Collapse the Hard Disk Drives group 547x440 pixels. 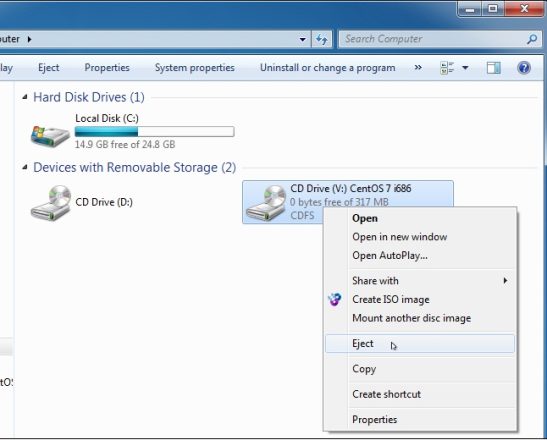point(25,97)
